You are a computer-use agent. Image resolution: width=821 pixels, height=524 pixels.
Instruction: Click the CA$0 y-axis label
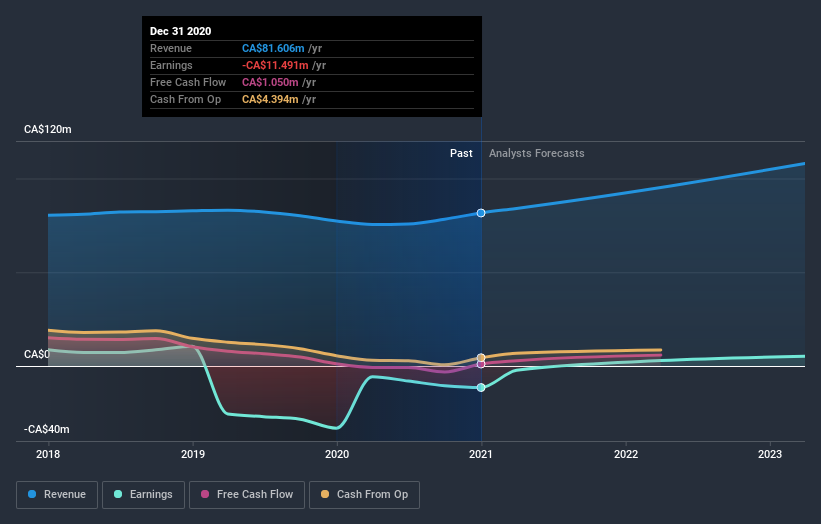pos(37,354)
